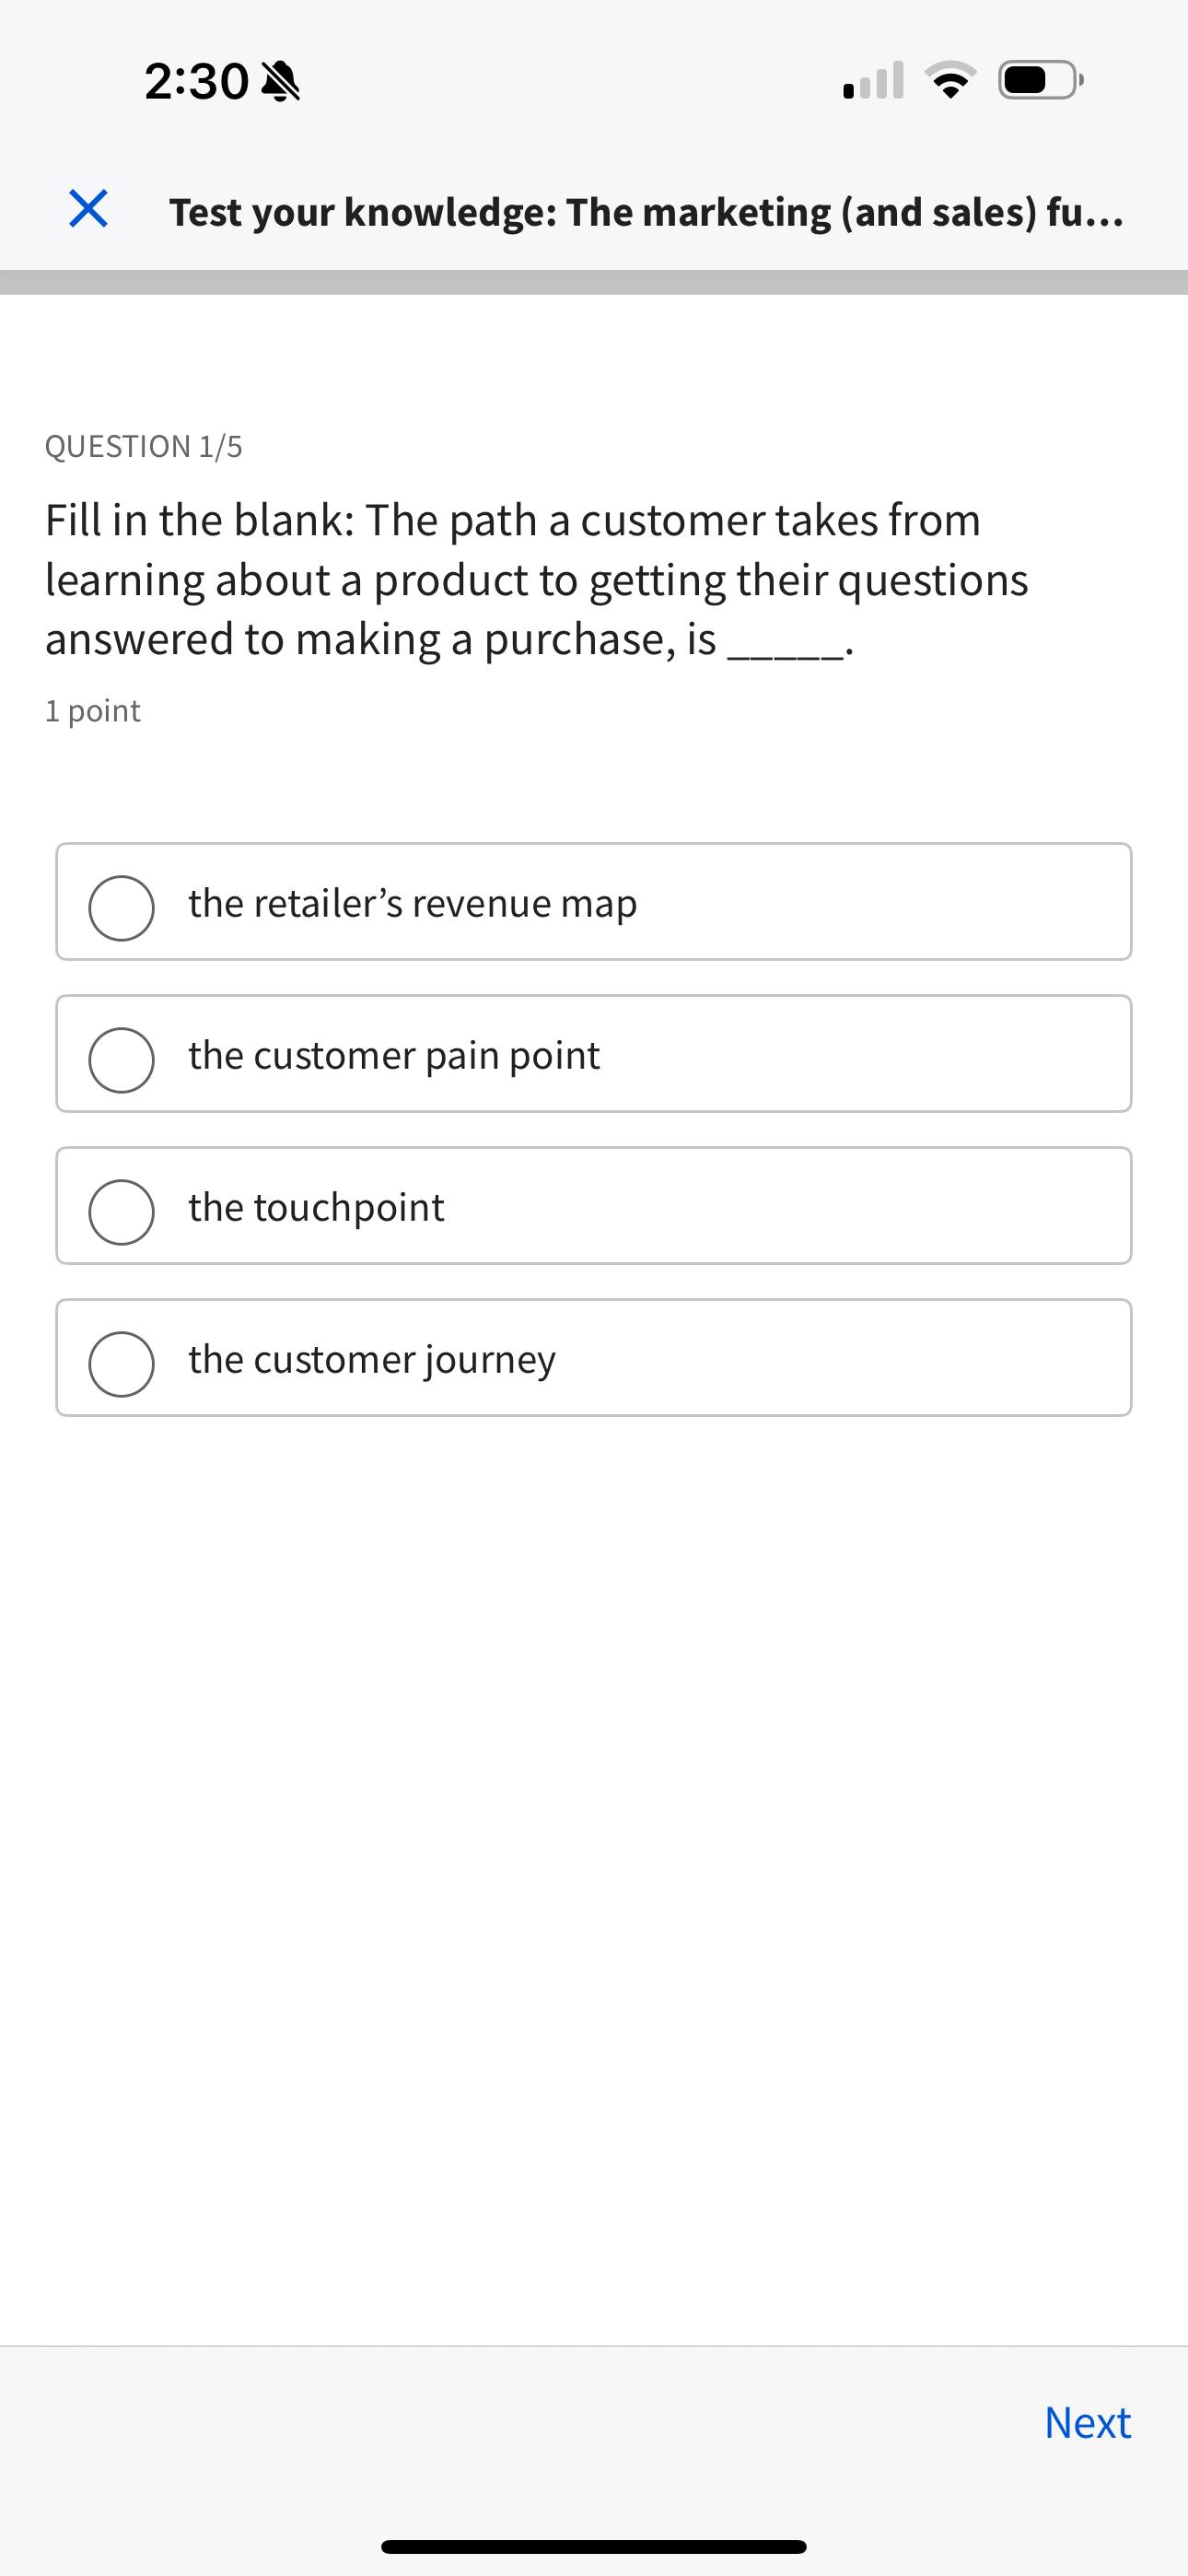Tap Next to continue the quiz
Viewport: 1188px width, 2576px height.
click(x=1087, y=2423)
